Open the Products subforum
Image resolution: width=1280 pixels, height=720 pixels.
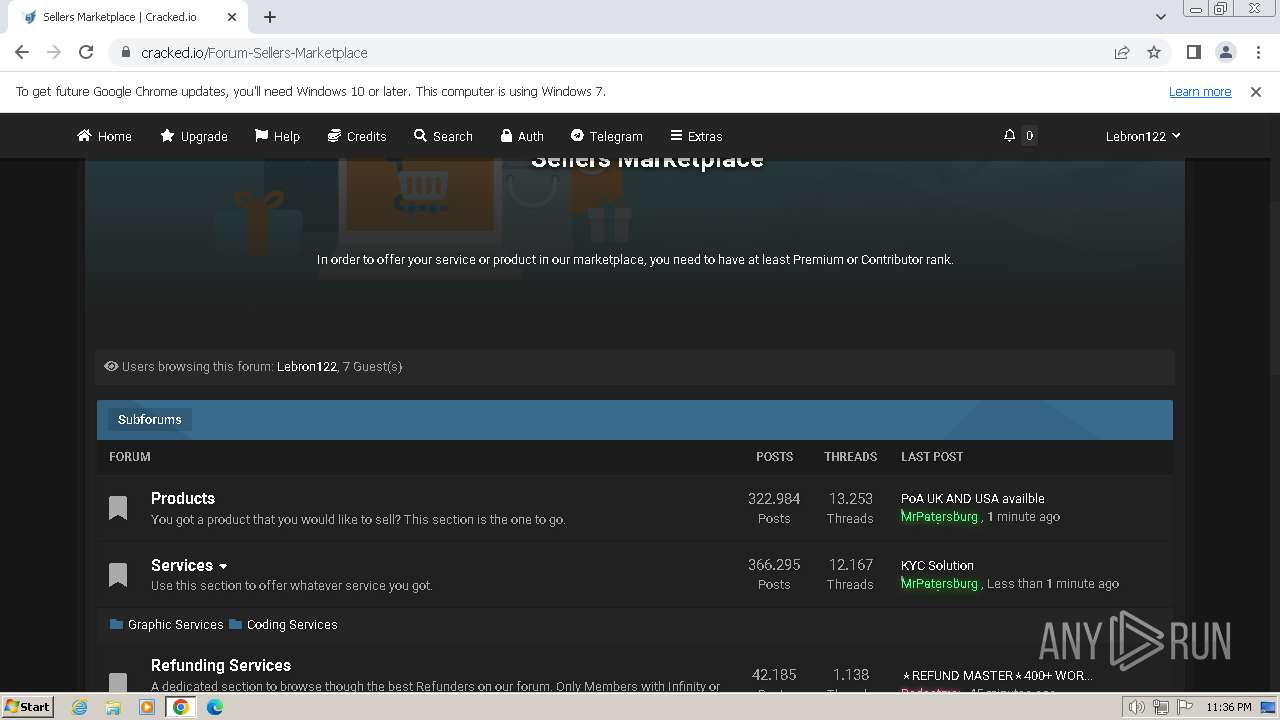coord(183,498)
